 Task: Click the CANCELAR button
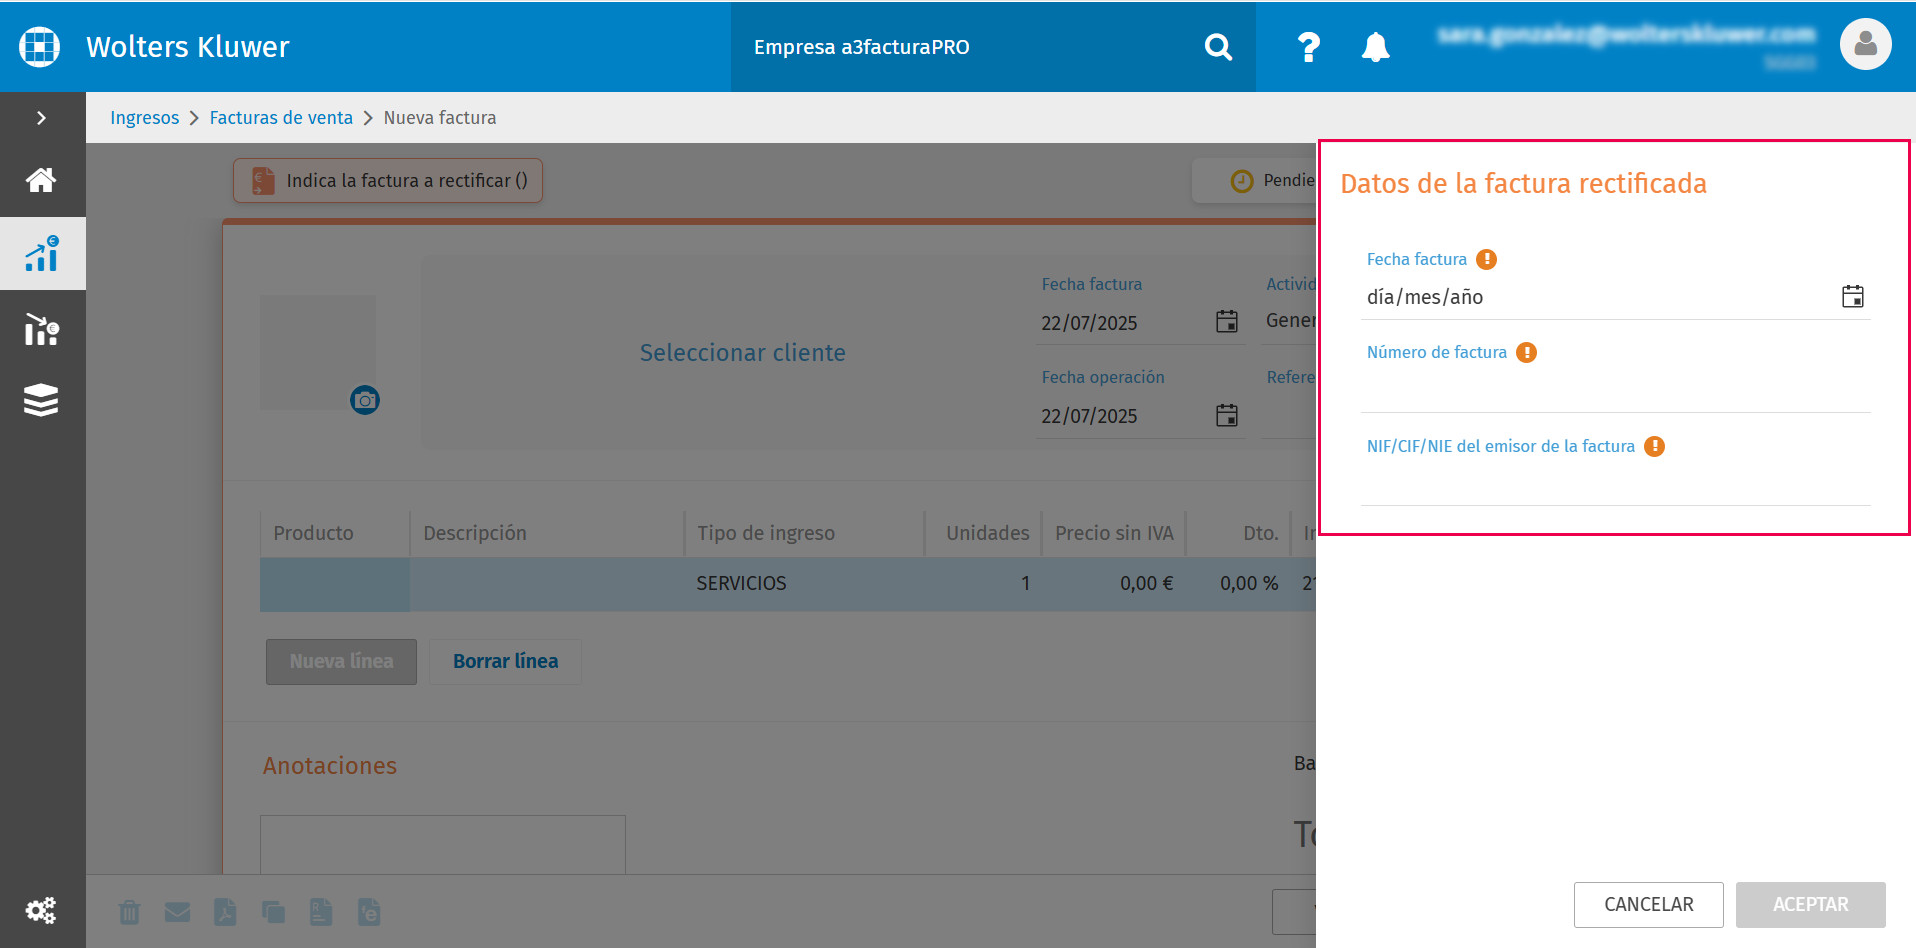click(1649, 905)
